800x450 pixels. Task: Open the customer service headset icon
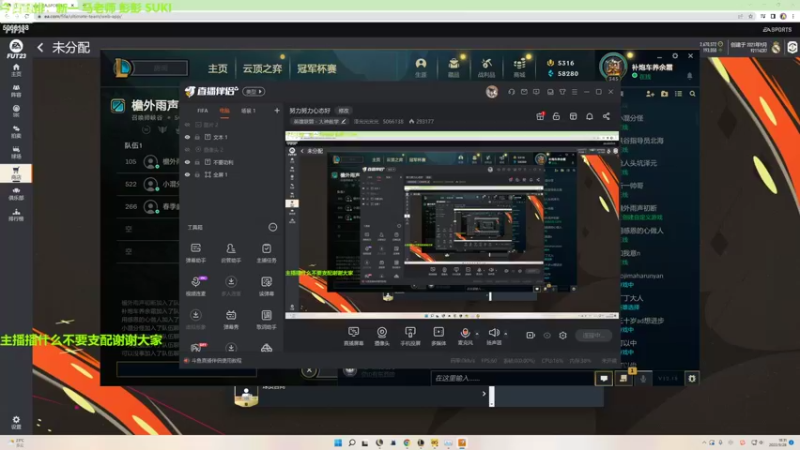[x=512, y=92]
